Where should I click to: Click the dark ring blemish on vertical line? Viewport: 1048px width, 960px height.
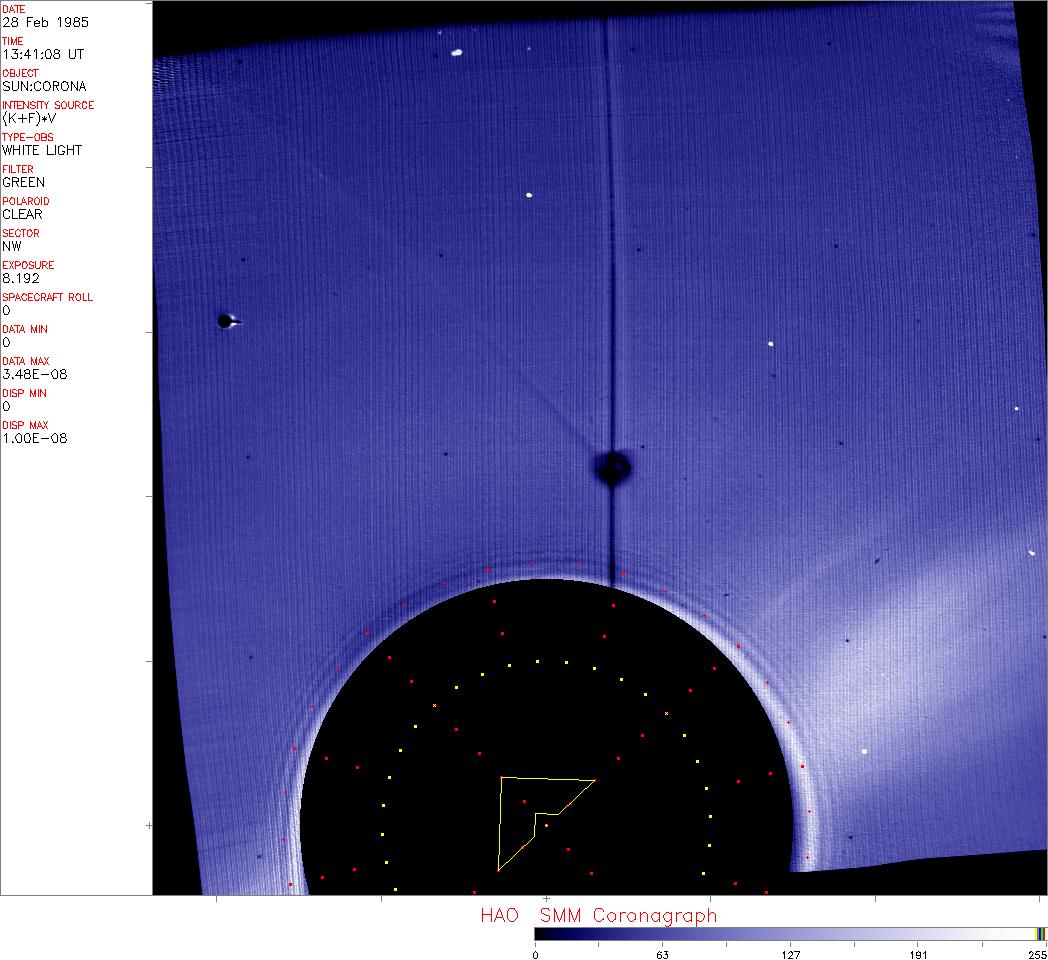[612, 467]
